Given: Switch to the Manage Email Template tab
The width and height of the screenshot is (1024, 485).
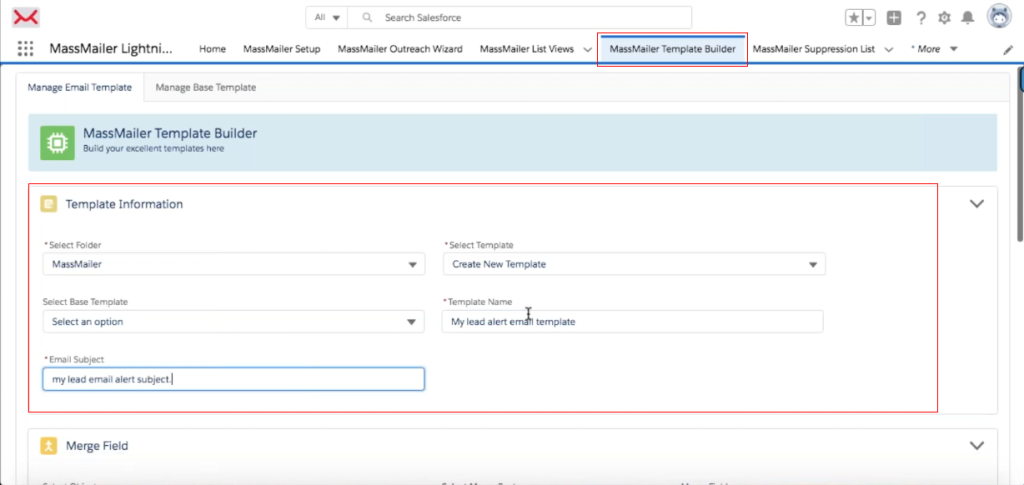Looking at the screenshot, I should tap(80, 87).
